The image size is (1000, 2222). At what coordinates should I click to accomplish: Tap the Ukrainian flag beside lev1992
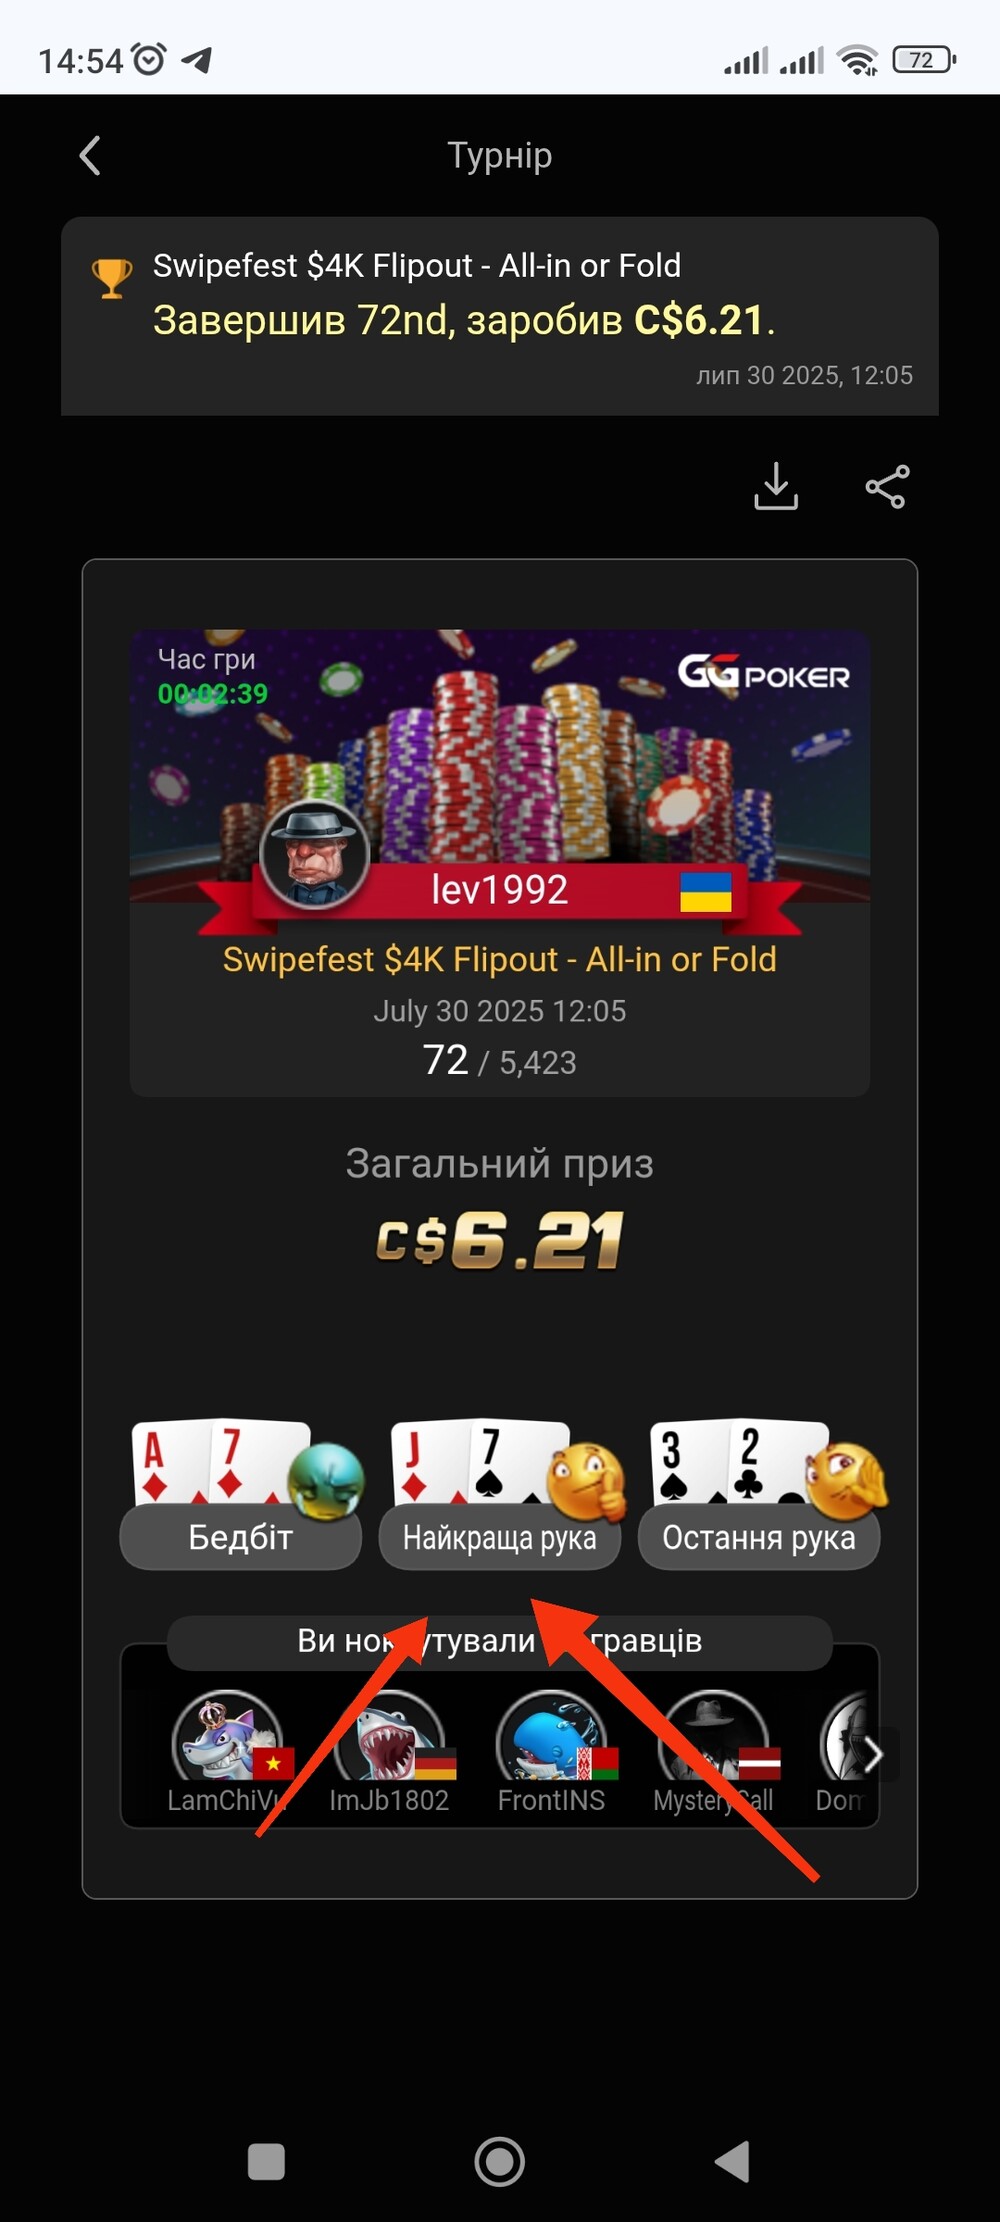pyautogui.click(x=706, y=891)
